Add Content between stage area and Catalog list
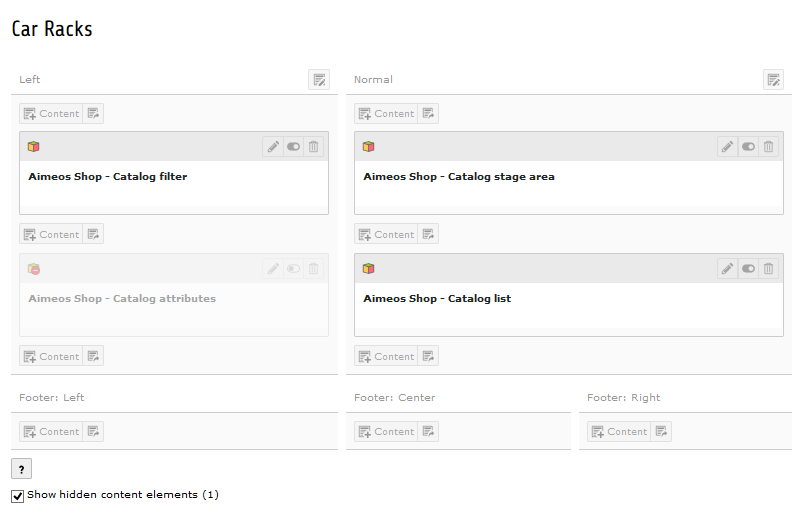Viewport: 800px width, 516px height. tap(386, 234)
